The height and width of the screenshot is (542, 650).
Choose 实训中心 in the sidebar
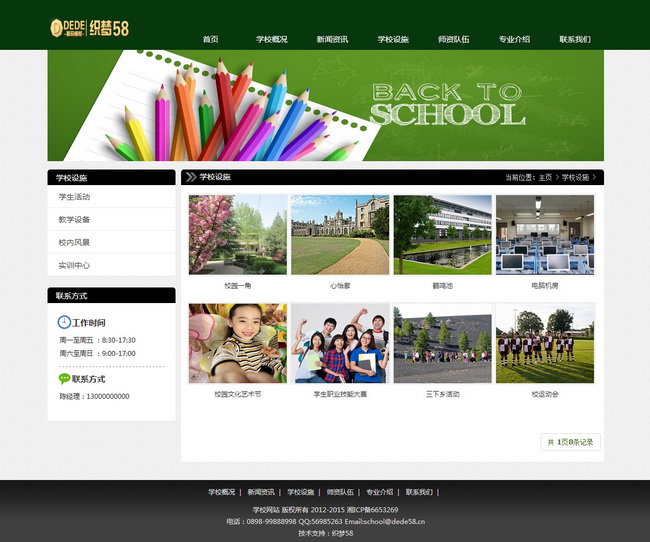pyautogui.click(x=75, y=265)
